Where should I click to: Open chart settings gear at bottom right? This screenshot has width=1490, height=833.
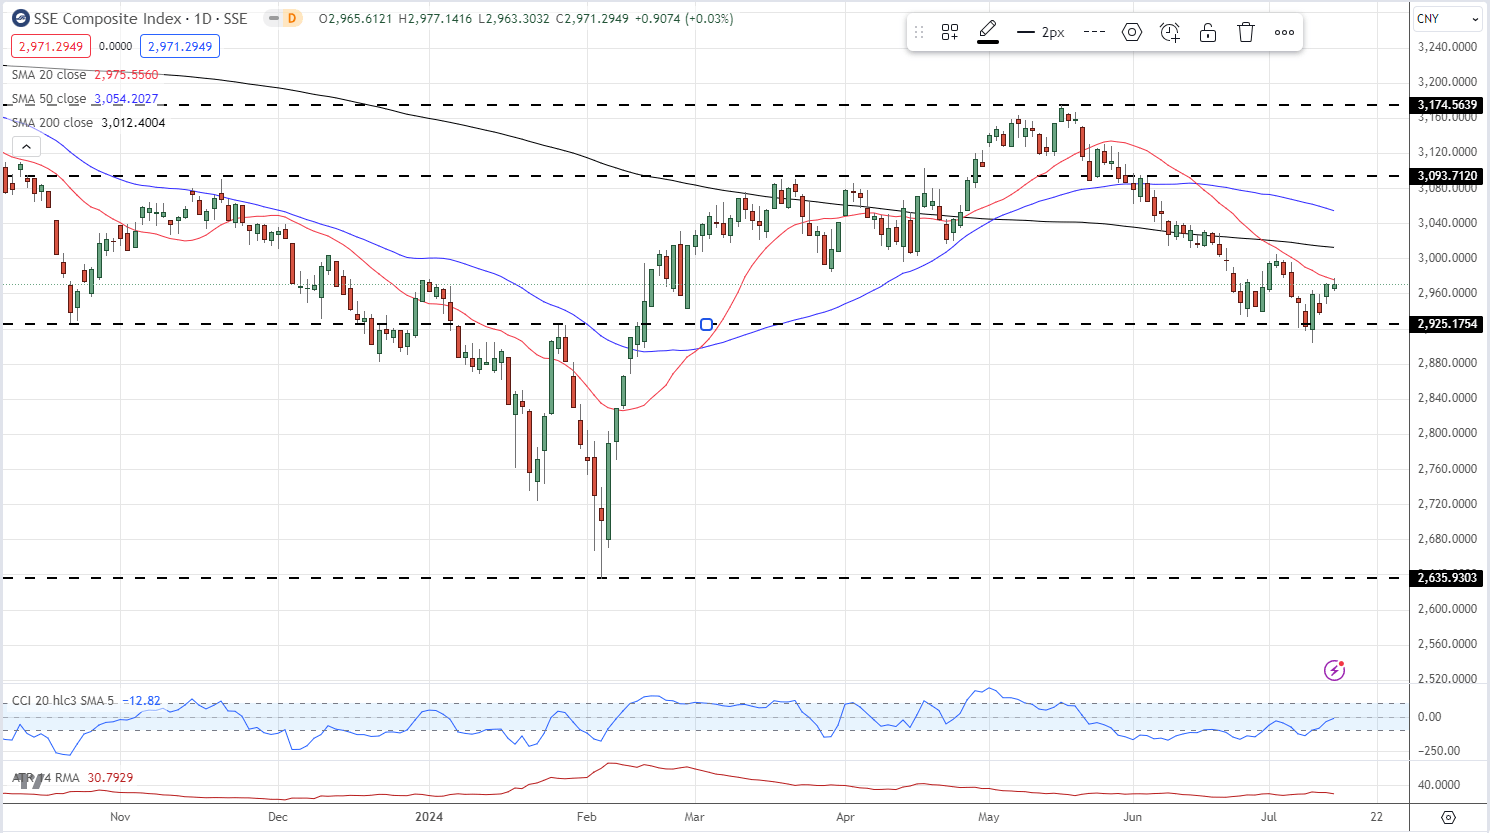pos(1448,817)
